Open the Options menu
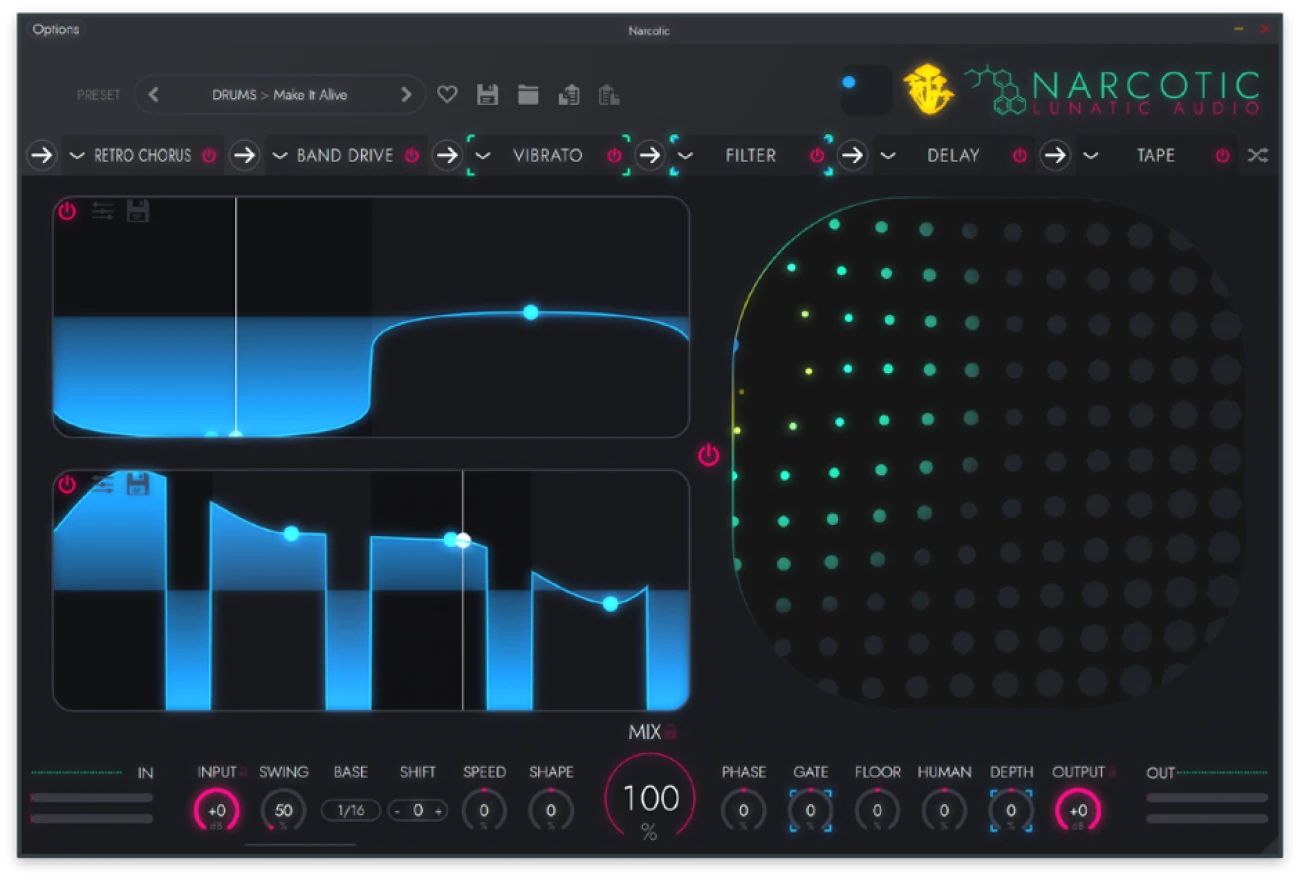The height and width of the screenshot is (880, 1300). point(56,29)
